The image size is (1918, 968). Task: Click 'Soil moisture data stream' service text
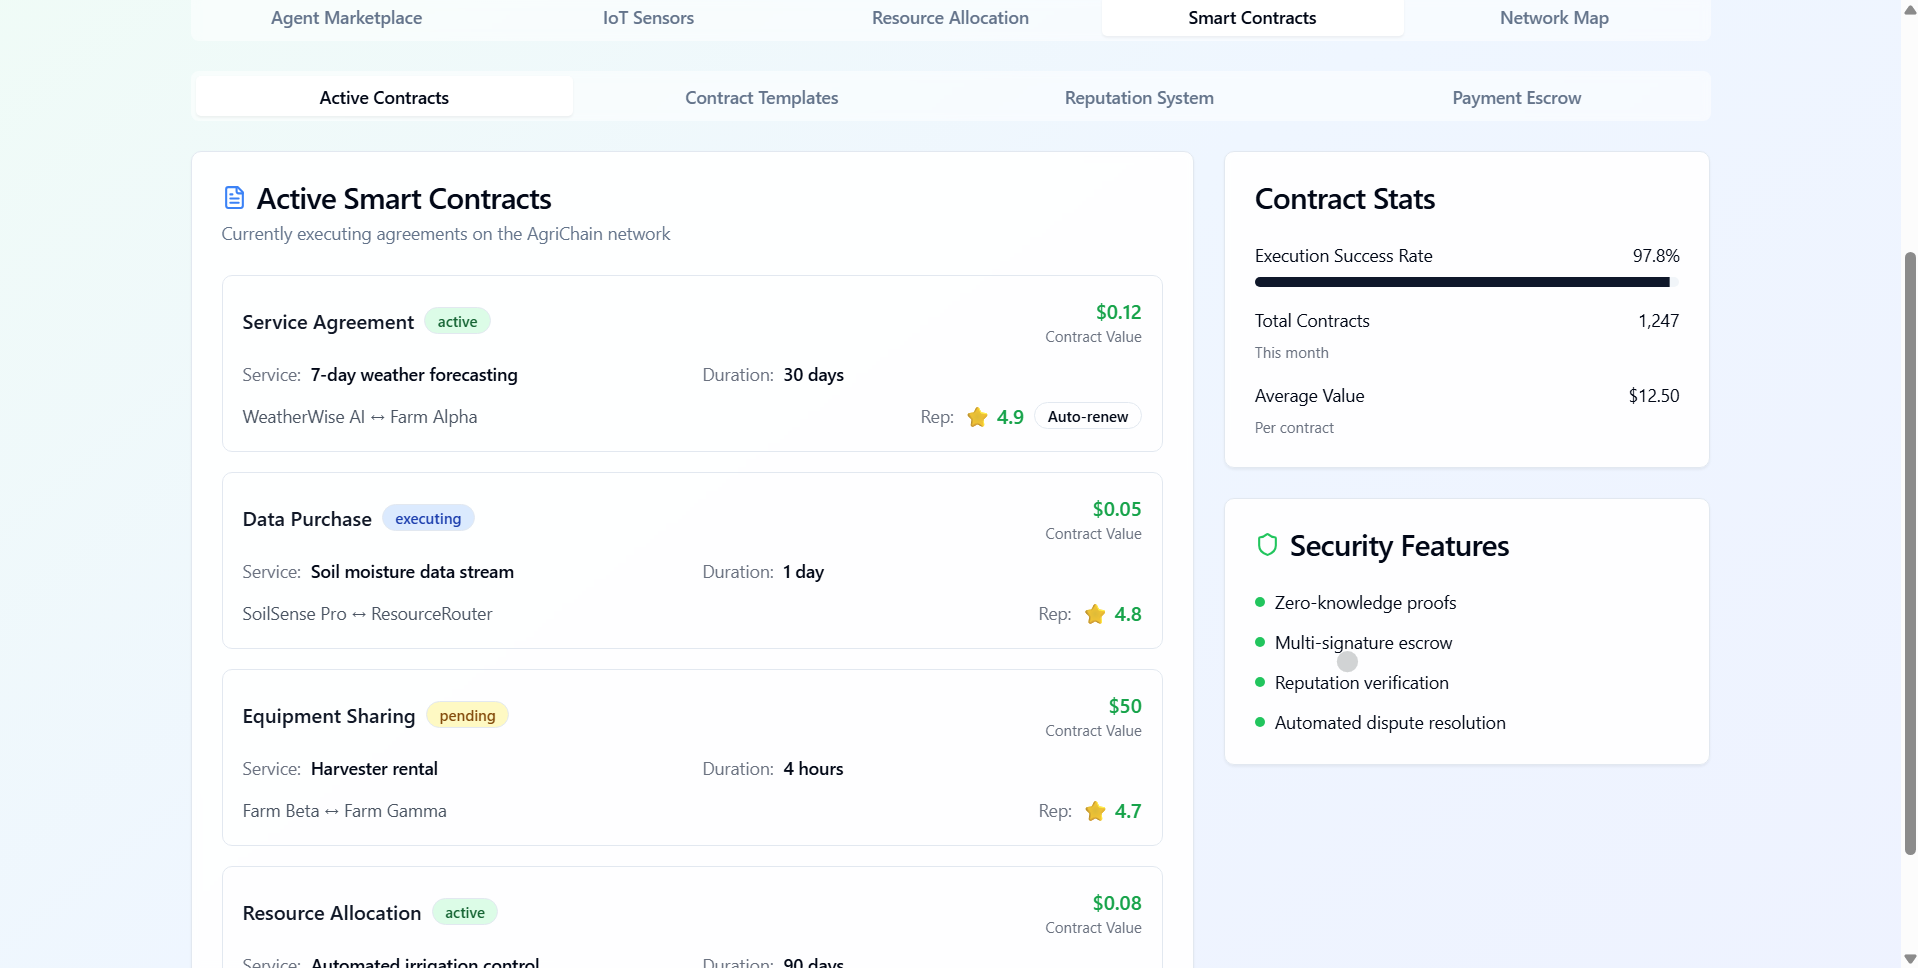[x=412, y=572]
